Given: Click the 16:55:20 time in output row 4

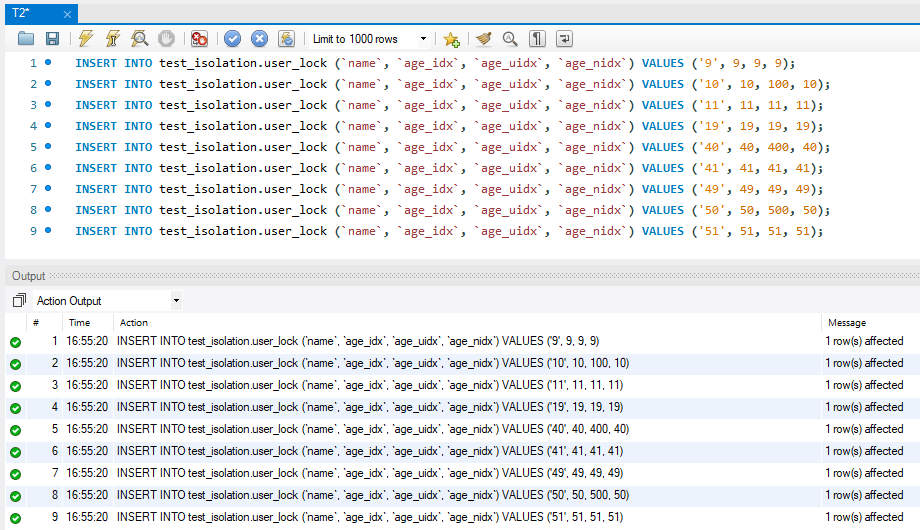Looking at the screenshot, I should (87, 407).
